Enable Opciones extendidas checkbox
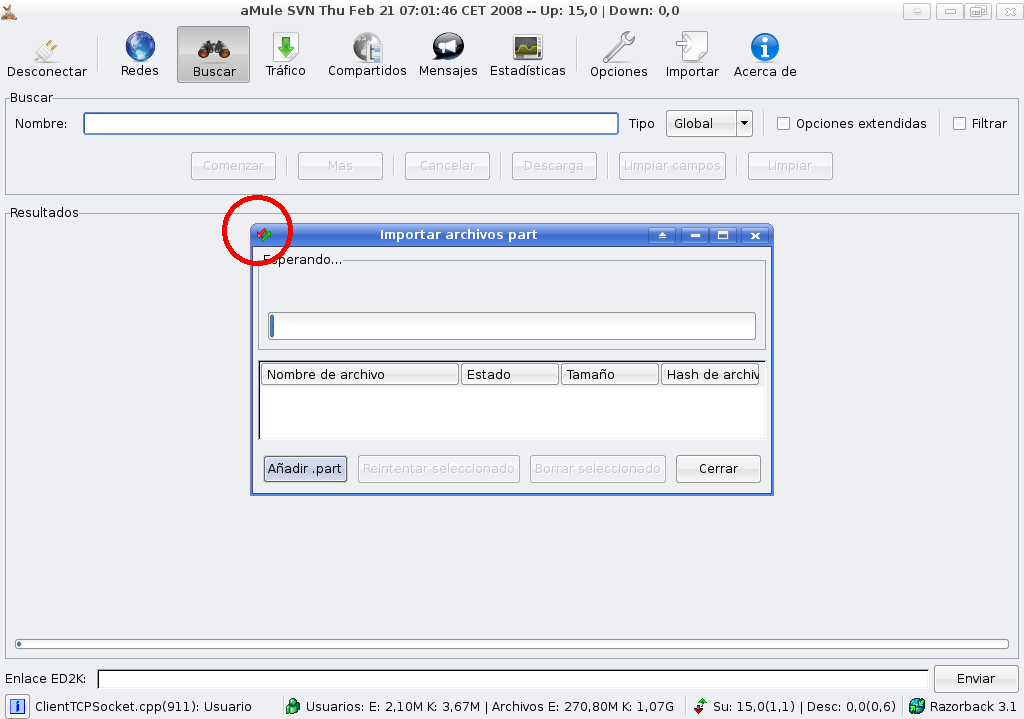 coord(784,124)
